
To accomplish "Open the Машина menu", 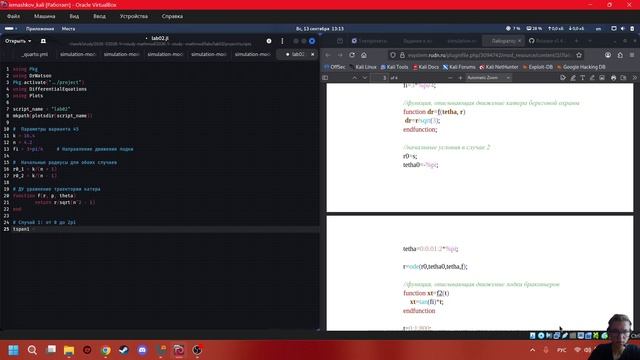I will pos(44,16).
